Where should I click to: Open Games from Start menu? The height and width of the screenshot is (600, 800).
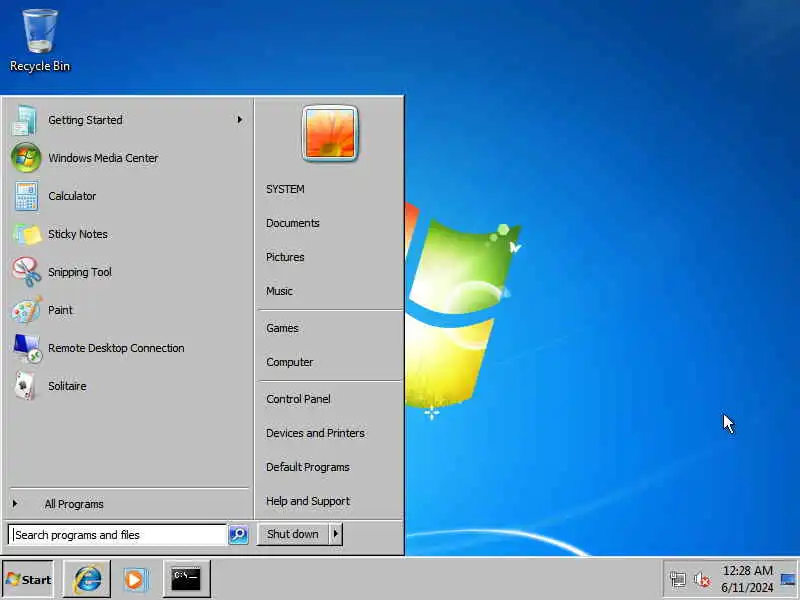[282, 328]
